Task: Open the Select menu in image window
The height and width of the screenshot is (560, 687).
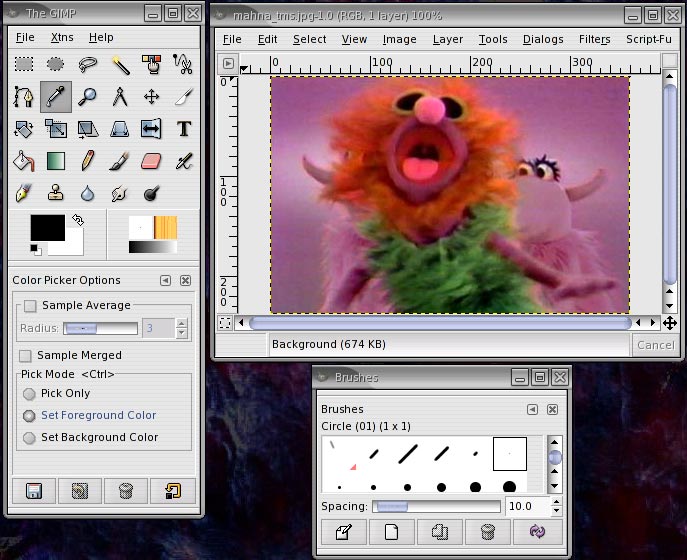Action: coord(310,39)
